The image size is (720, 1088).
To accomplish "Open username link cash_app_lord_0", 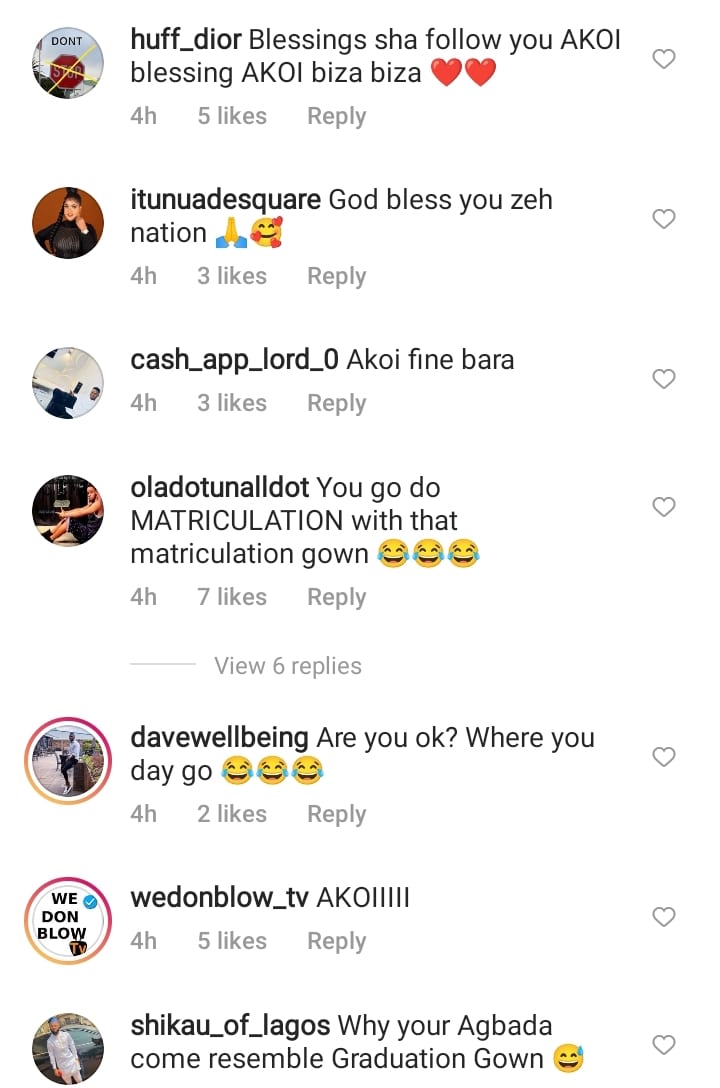I will point(235,360).
